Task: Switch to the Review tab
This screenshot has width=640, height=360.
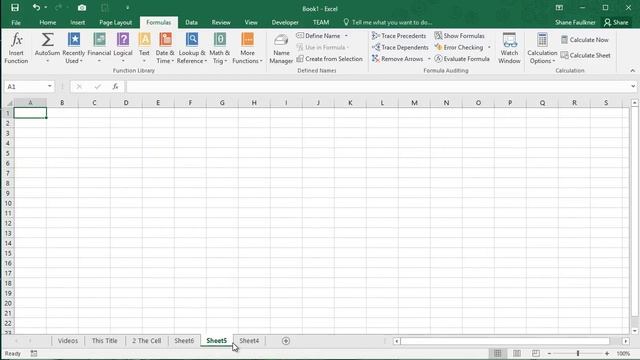Action: click(221, 22)
